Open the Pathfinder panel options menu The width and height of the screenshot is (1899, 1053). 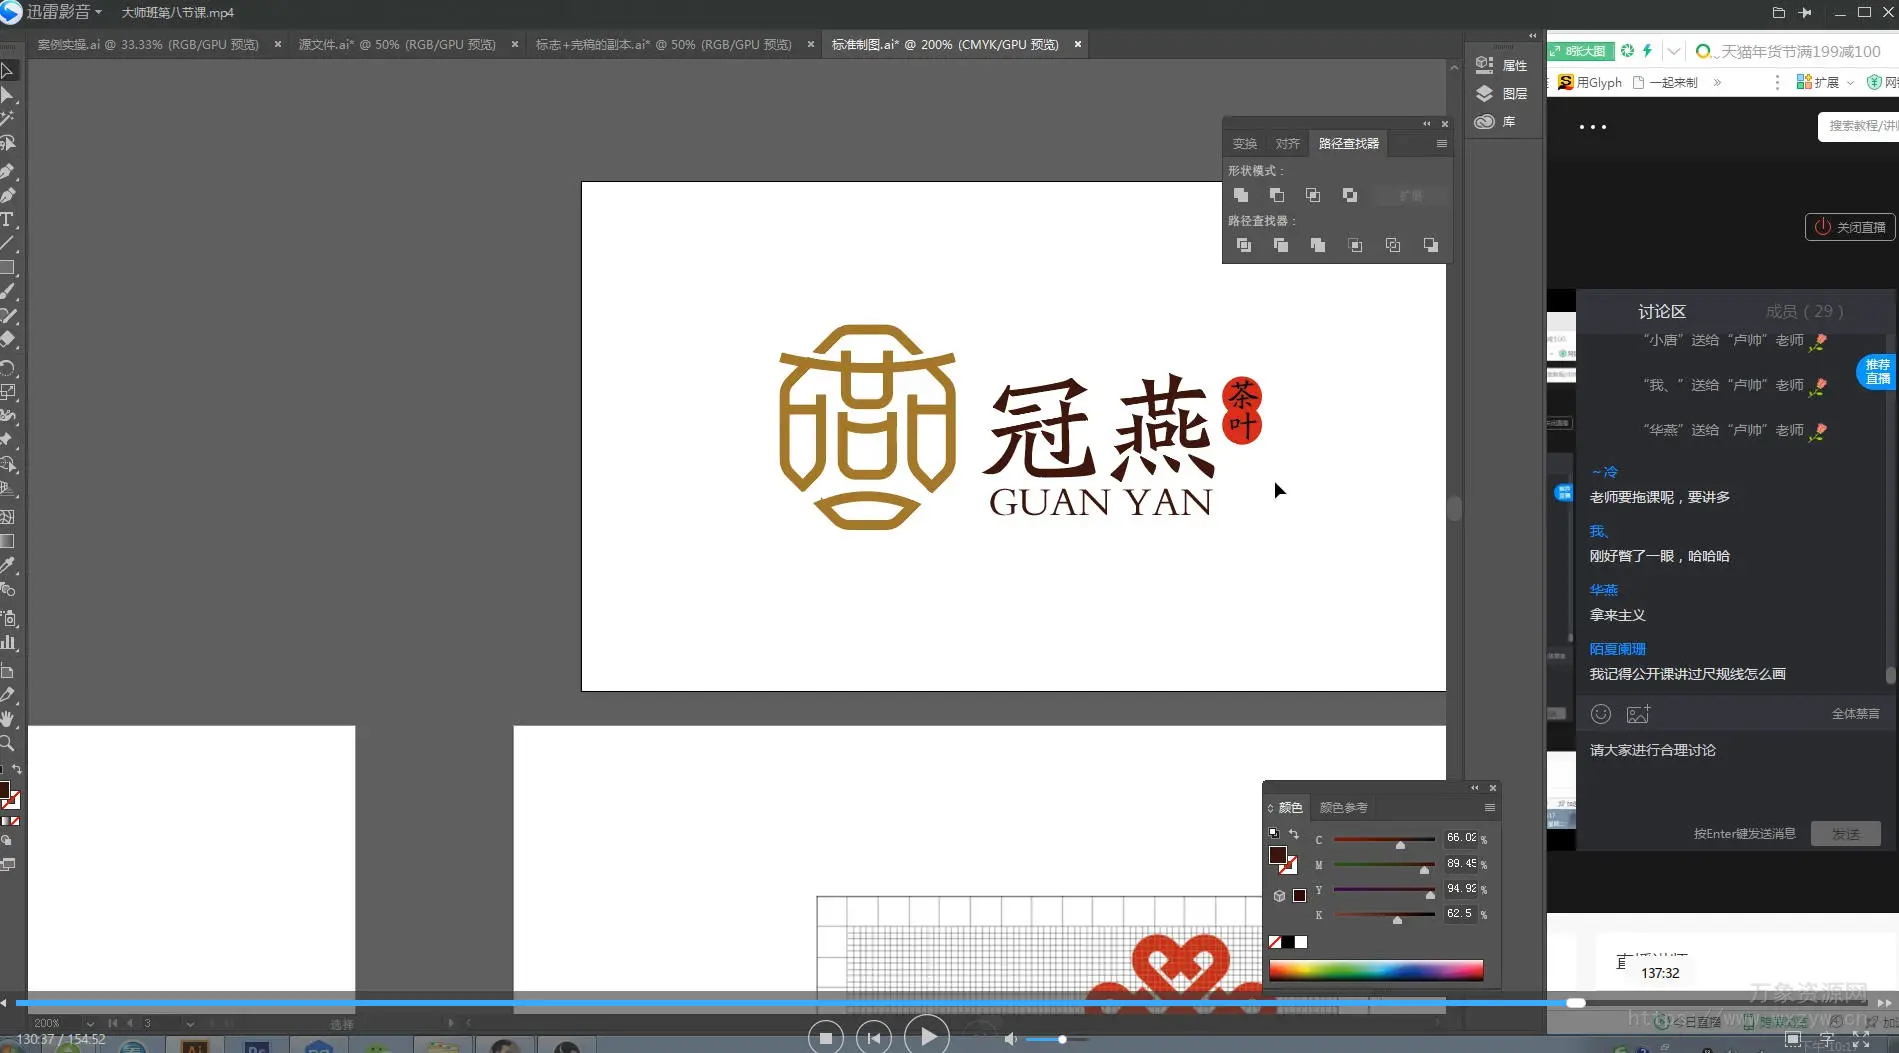pos(1441,144)
